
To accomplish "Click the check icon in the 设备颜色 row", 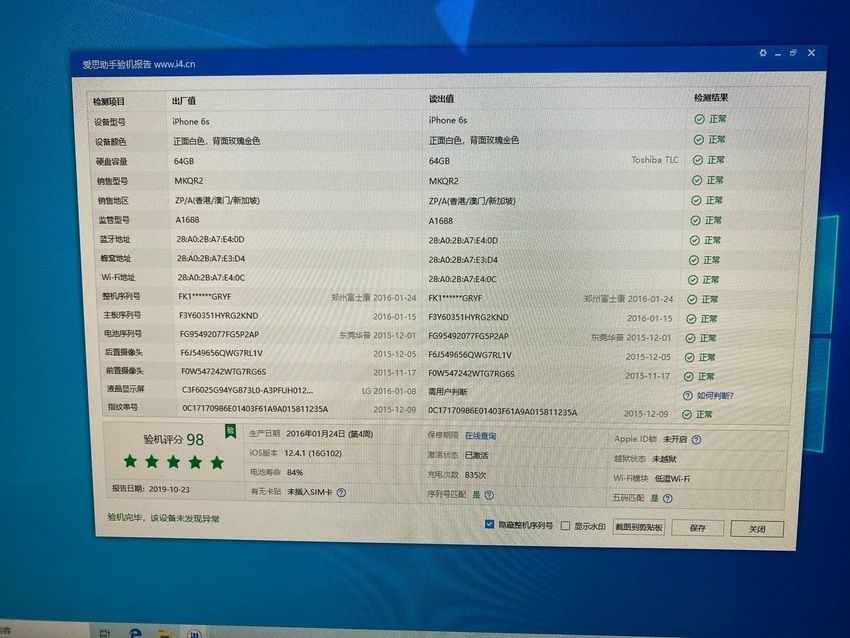I will pos(699,139).
